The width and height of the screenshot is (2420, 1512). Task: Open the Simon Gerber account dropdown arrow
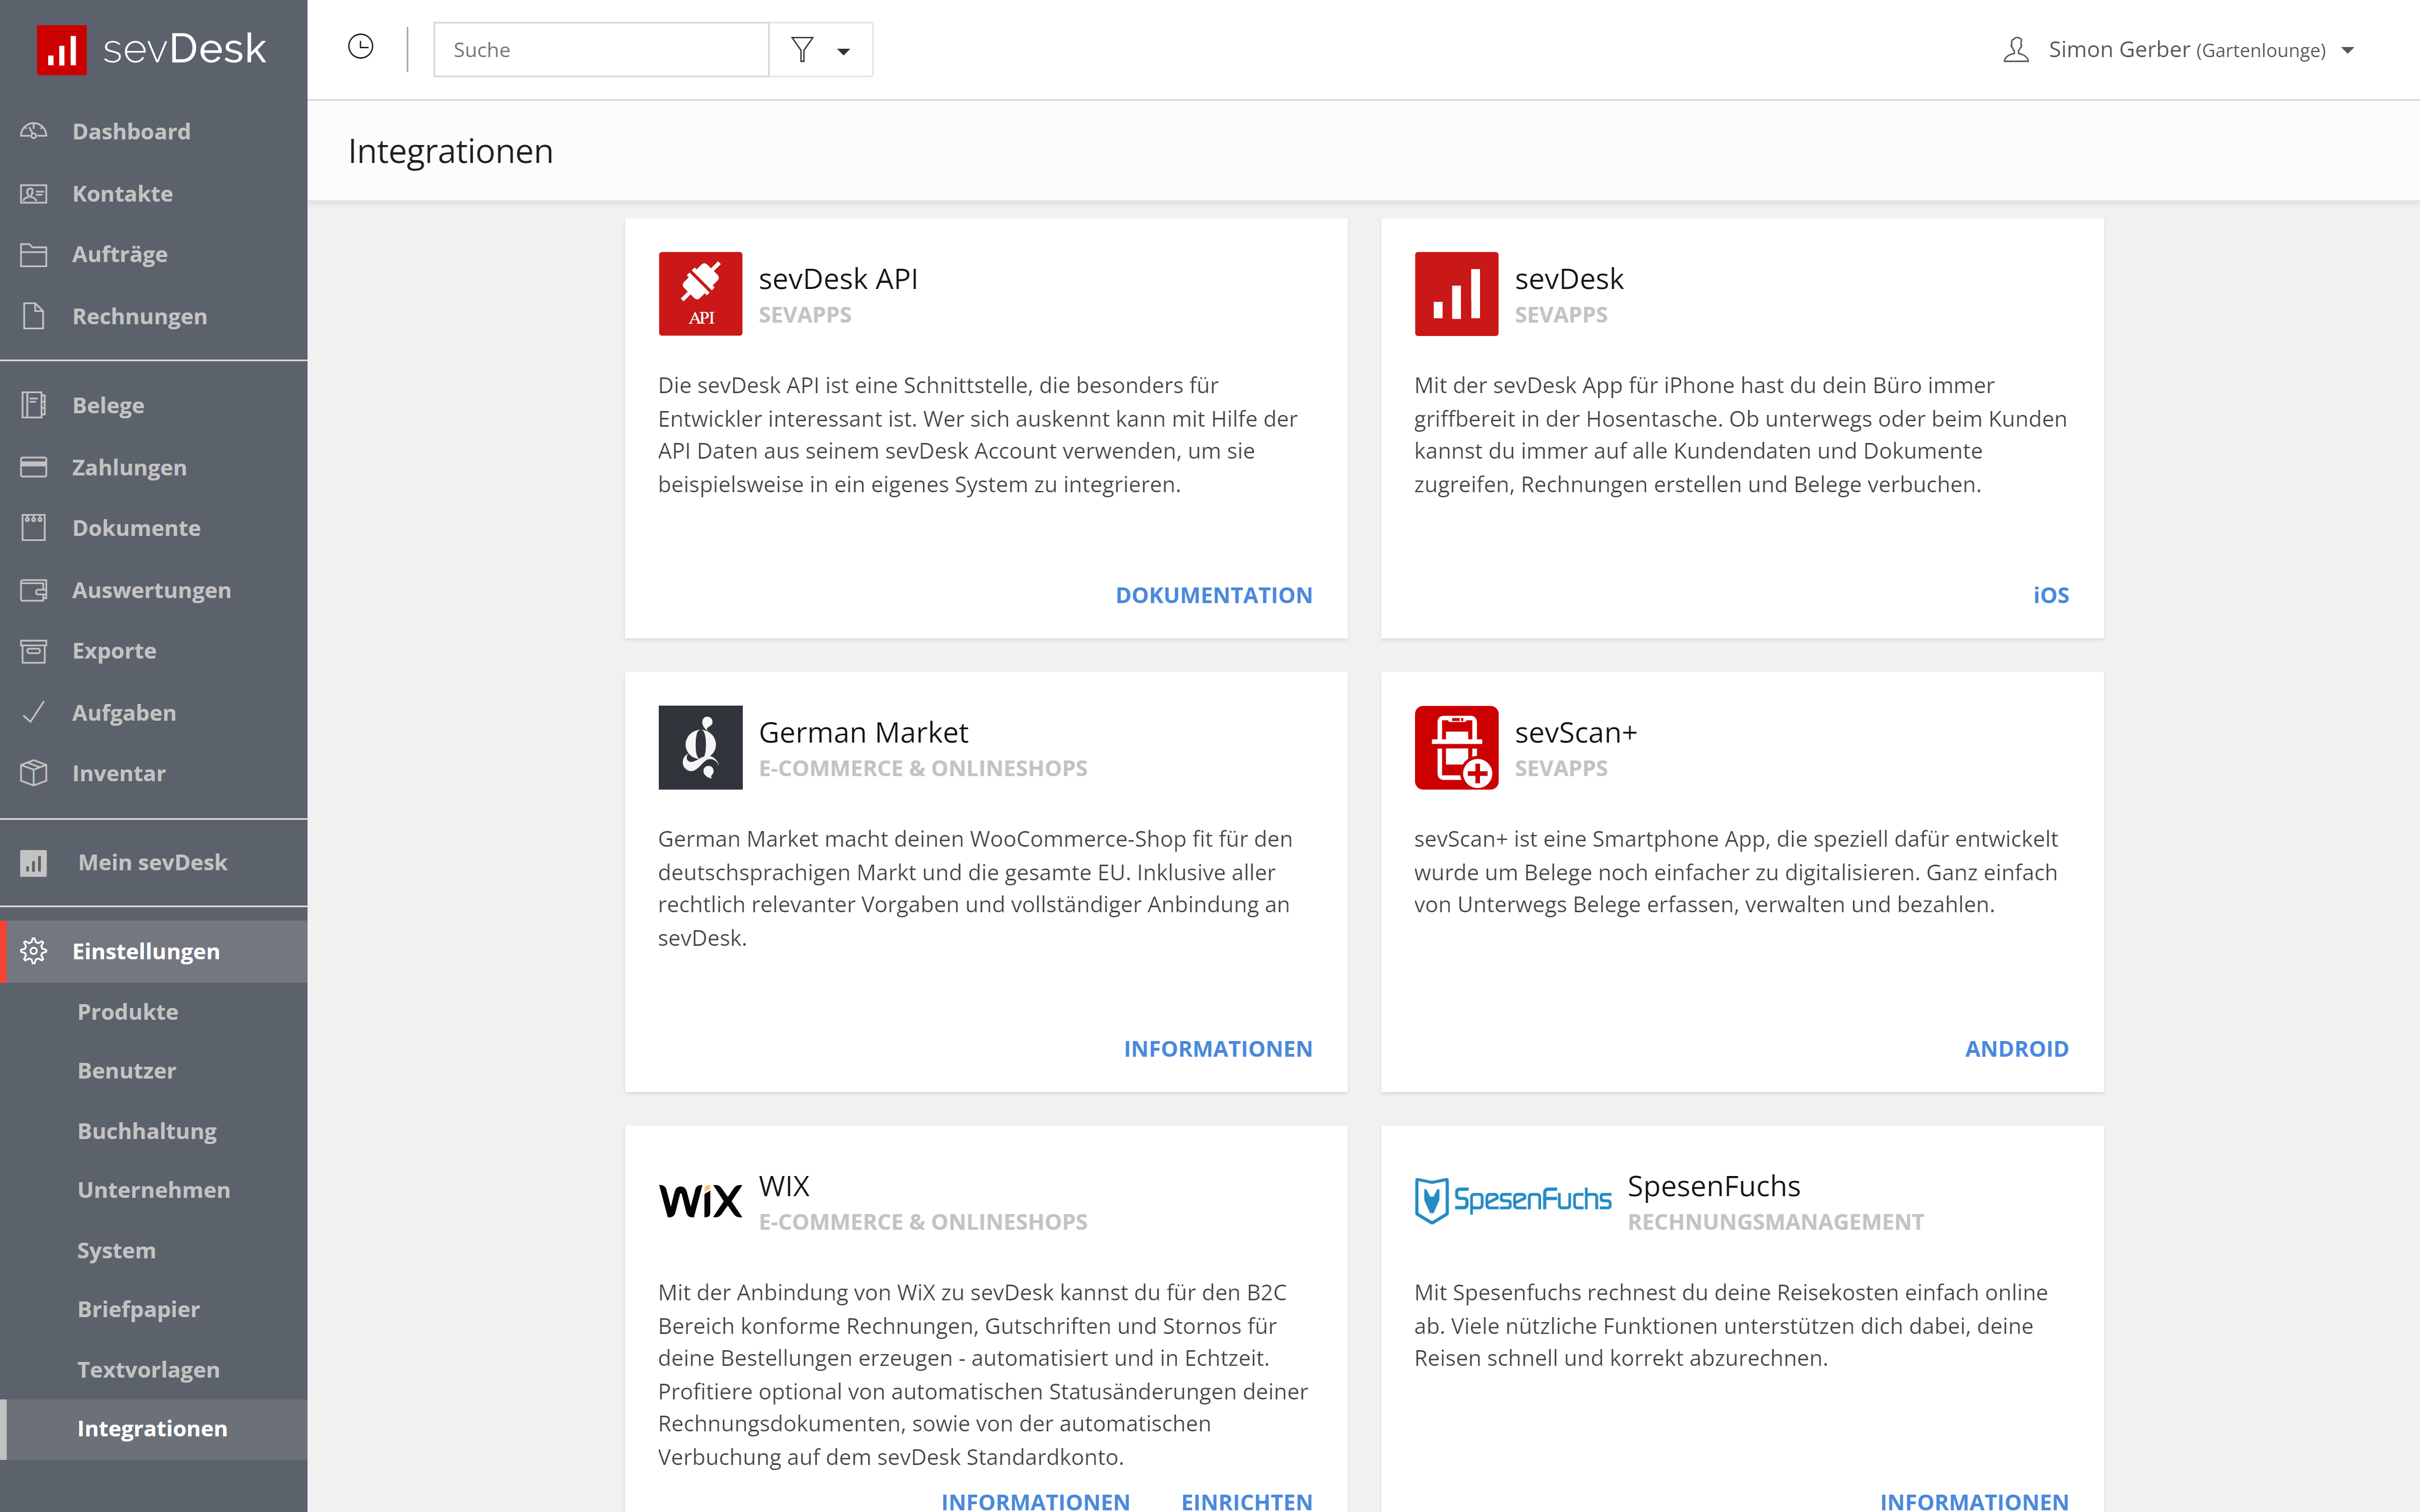click(x=2348, y=50)
